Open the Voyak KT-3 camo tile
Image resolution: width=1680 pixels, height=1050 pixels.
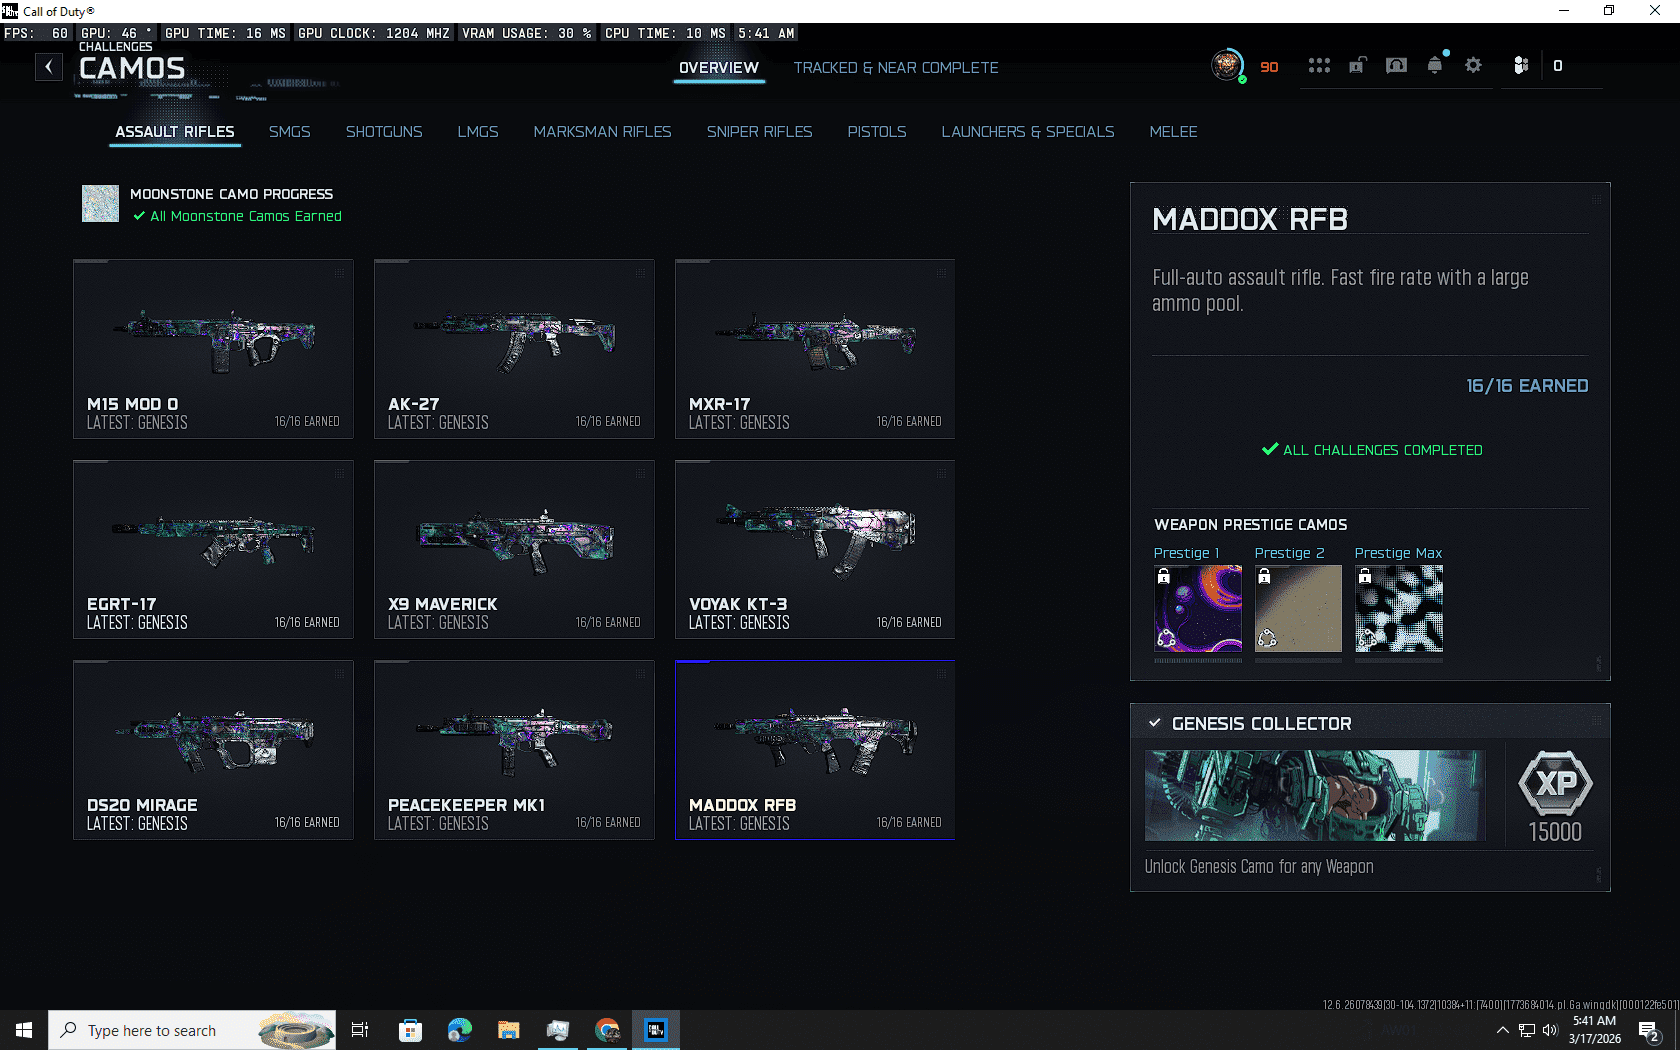(815, 549)
